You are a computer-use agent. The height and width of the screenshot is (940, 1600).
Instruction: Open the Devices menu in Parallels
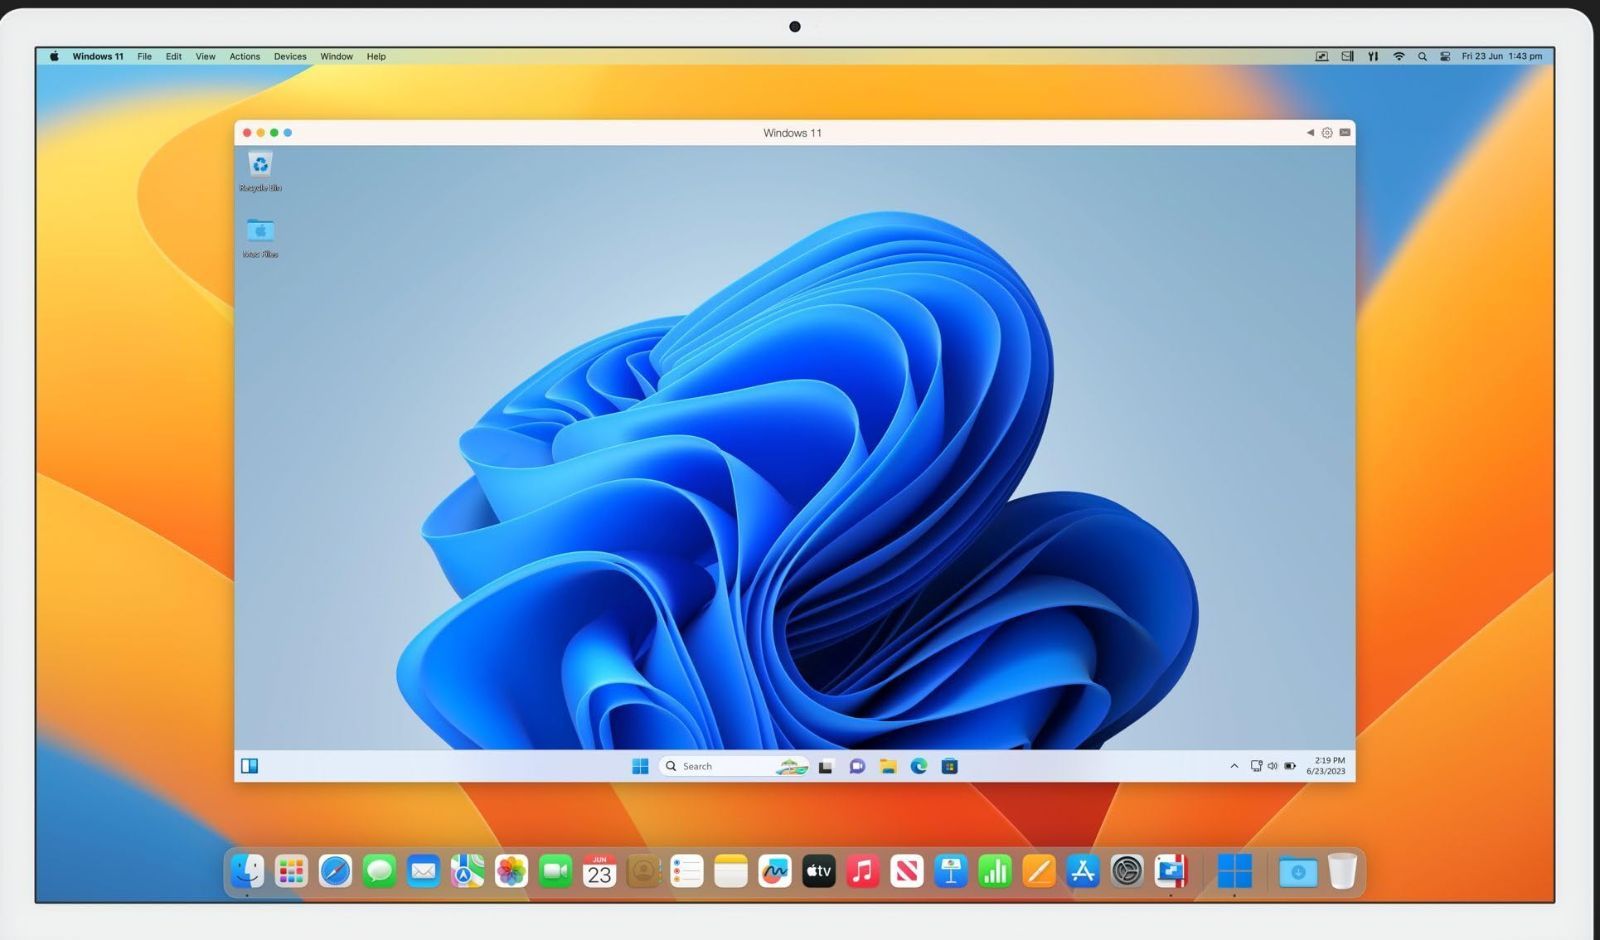(x=290, y=57)
